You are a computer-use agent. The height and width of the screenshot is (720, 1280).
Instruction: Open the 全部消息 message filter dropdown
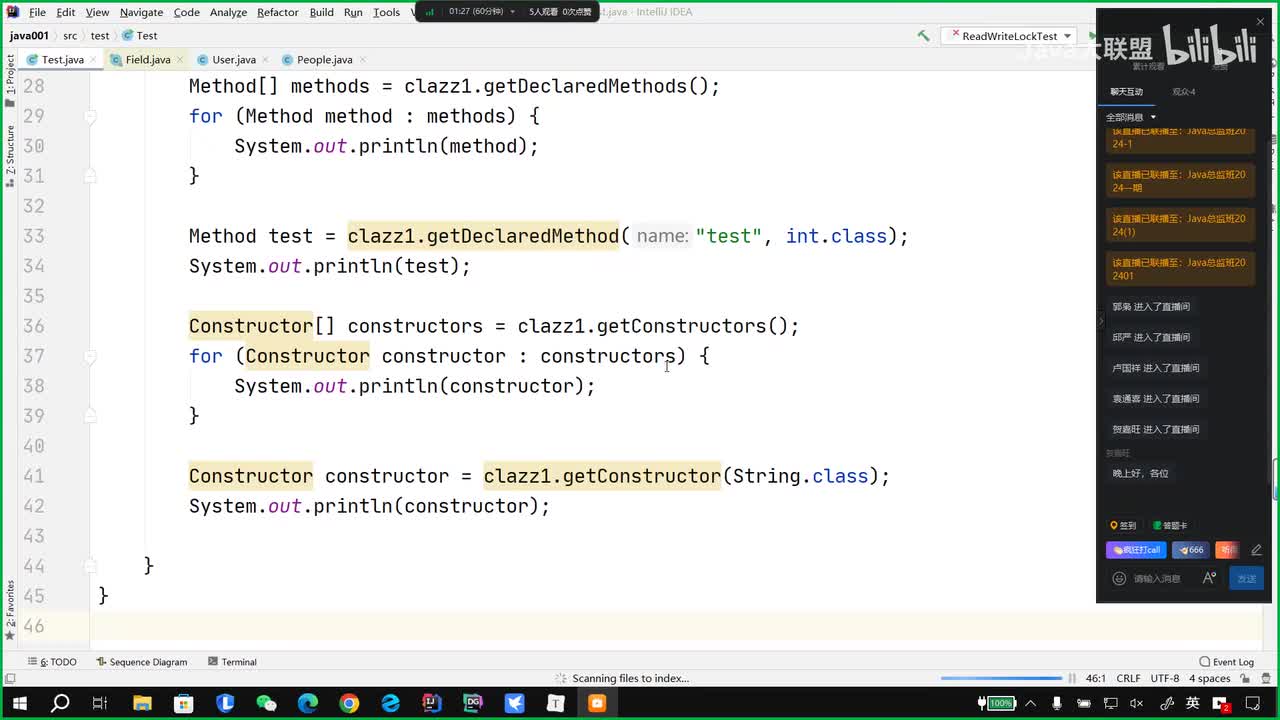tap(1131, 117)
